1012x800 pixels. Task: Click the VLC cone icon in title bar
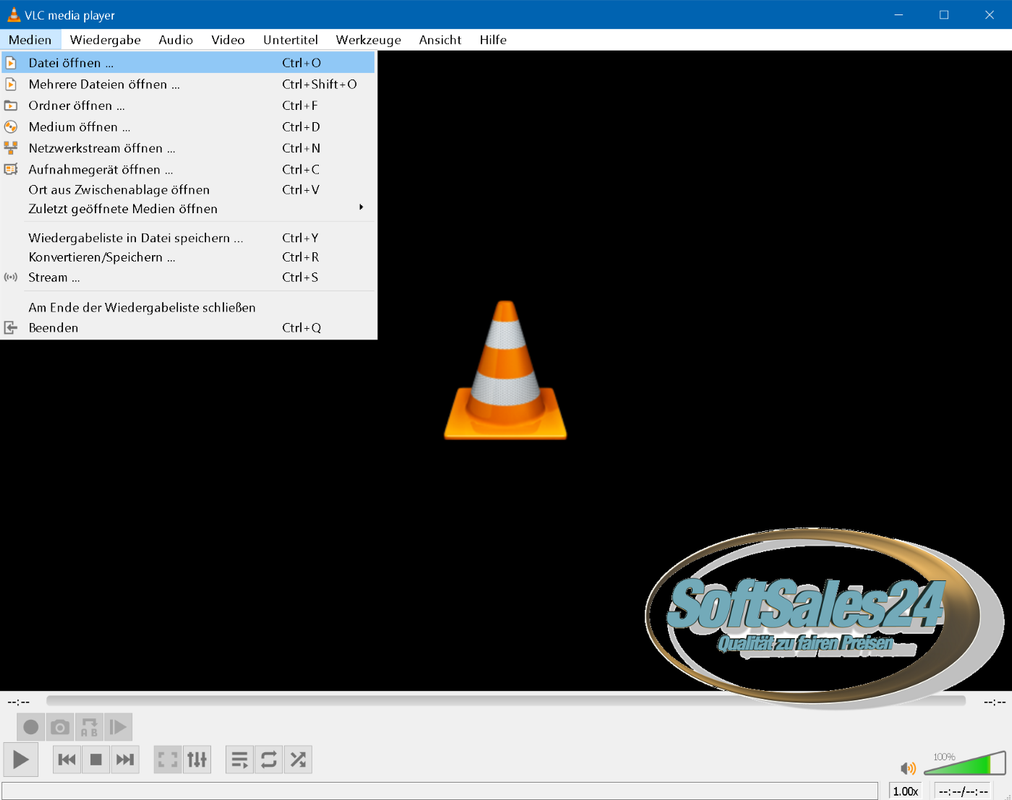[x=13, y=14]
